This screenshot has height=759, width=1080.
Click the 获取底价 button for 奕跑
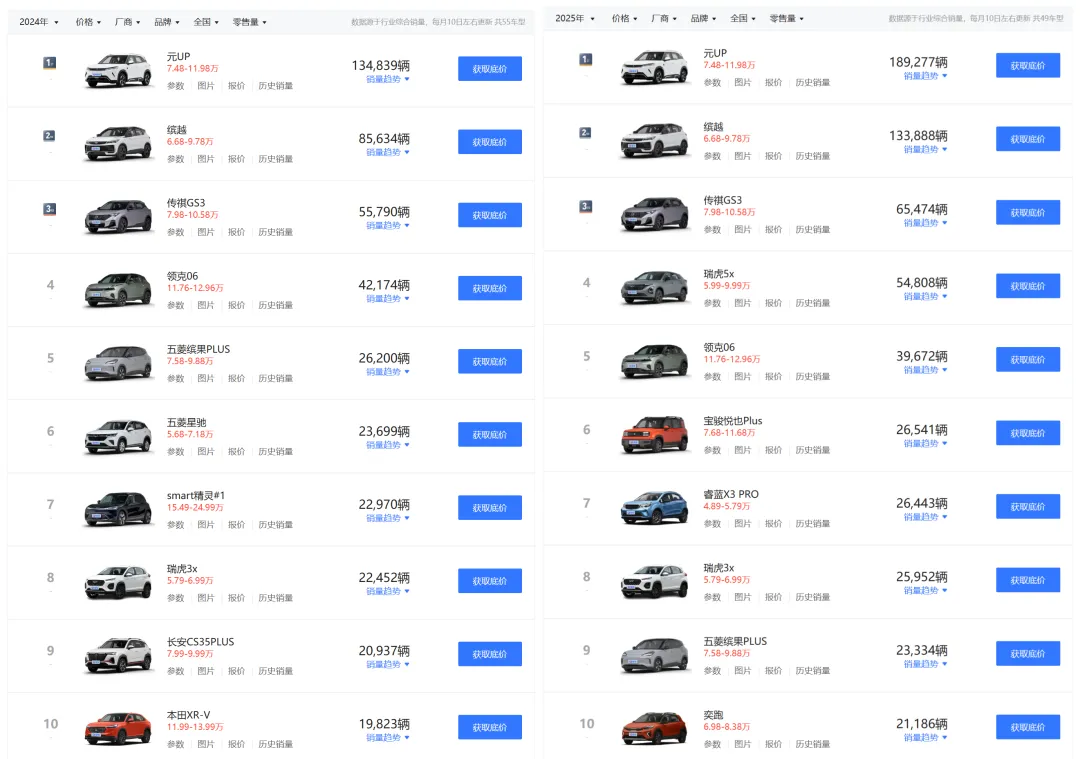(x=1028, y=726)
